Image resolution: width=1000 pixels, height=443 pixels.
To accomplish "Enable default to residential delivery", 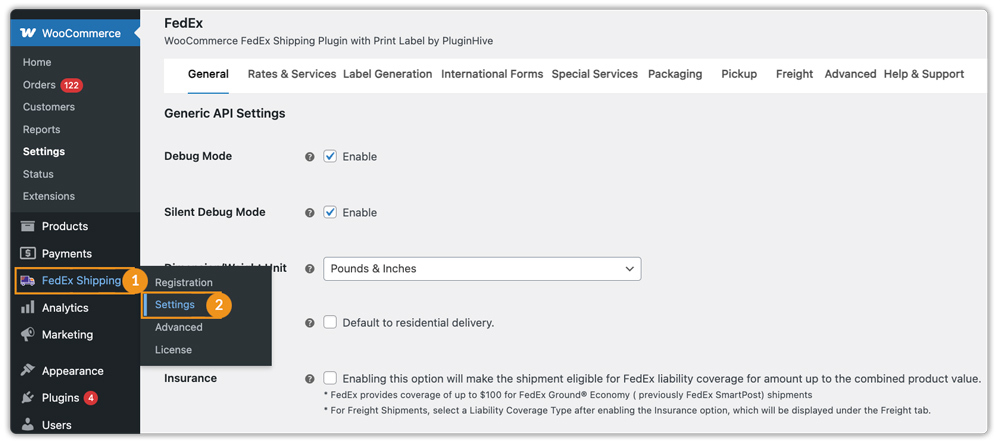I will tap(330, 322).
